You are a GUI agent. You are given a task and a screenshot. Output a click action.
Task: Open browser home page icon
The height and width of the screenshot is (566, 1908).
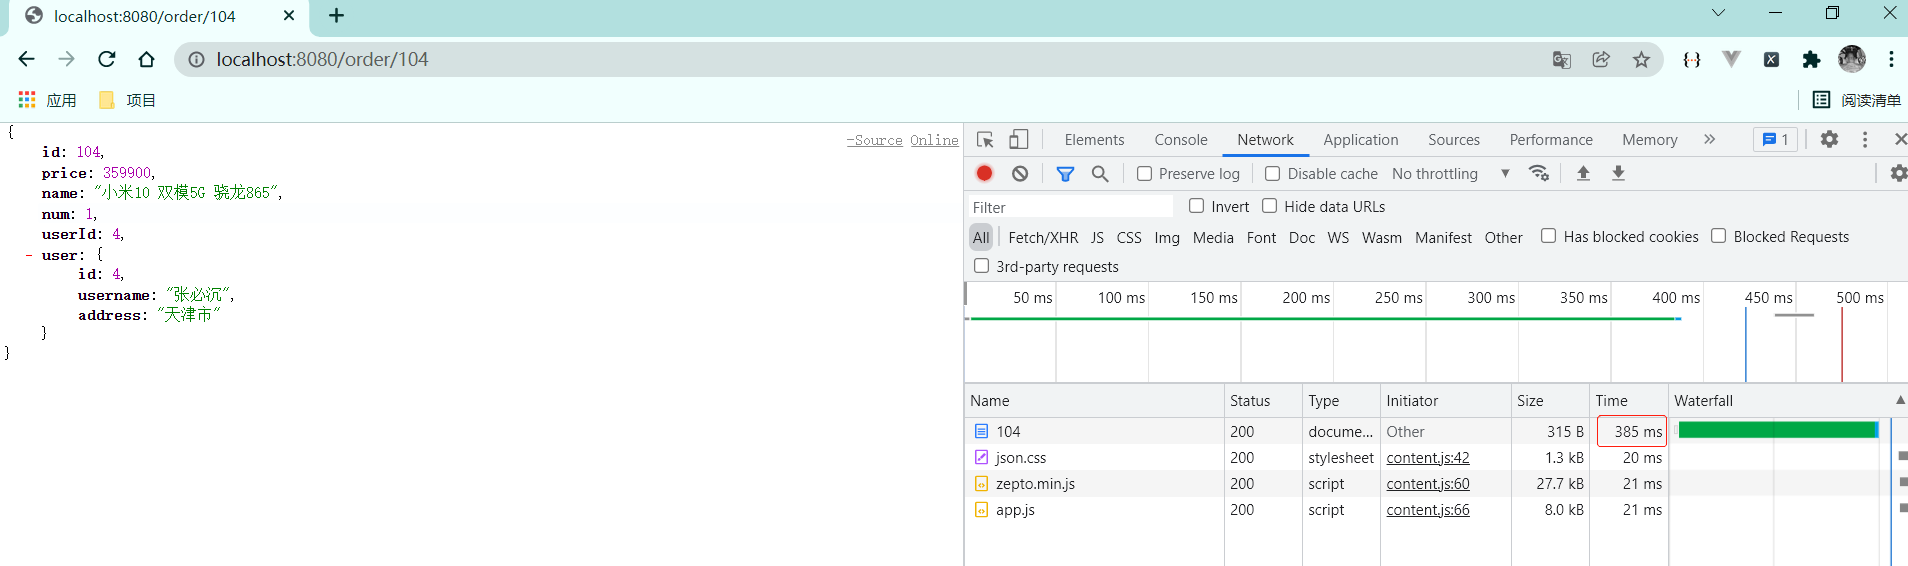[x=146, y=59]
